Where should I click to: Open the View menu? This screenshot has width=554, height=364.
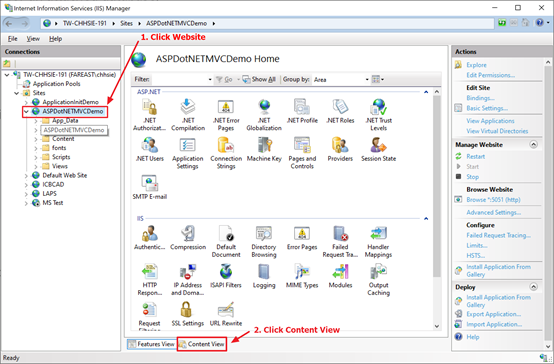[33, 39]
